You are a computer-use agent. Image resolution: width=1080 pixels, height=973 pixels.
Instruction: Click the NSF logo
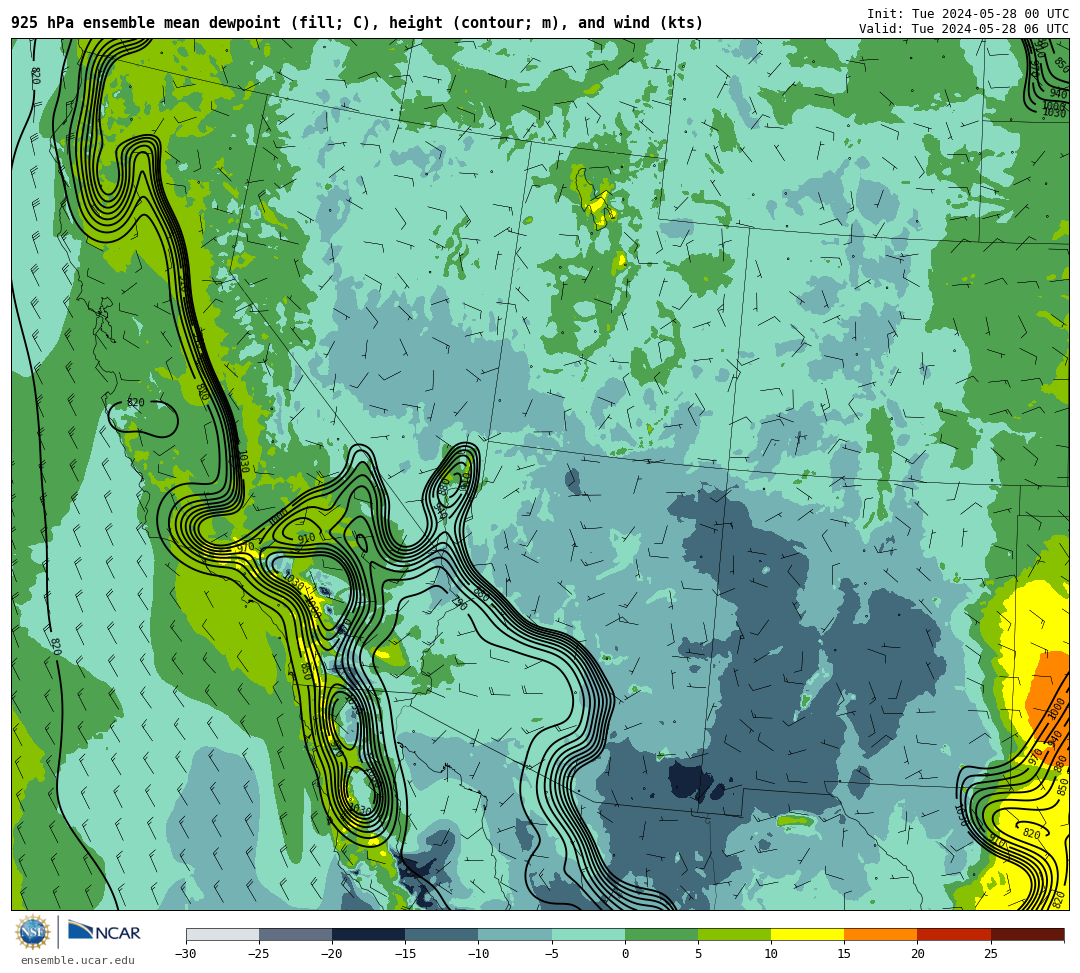click(x=32, y=933)
